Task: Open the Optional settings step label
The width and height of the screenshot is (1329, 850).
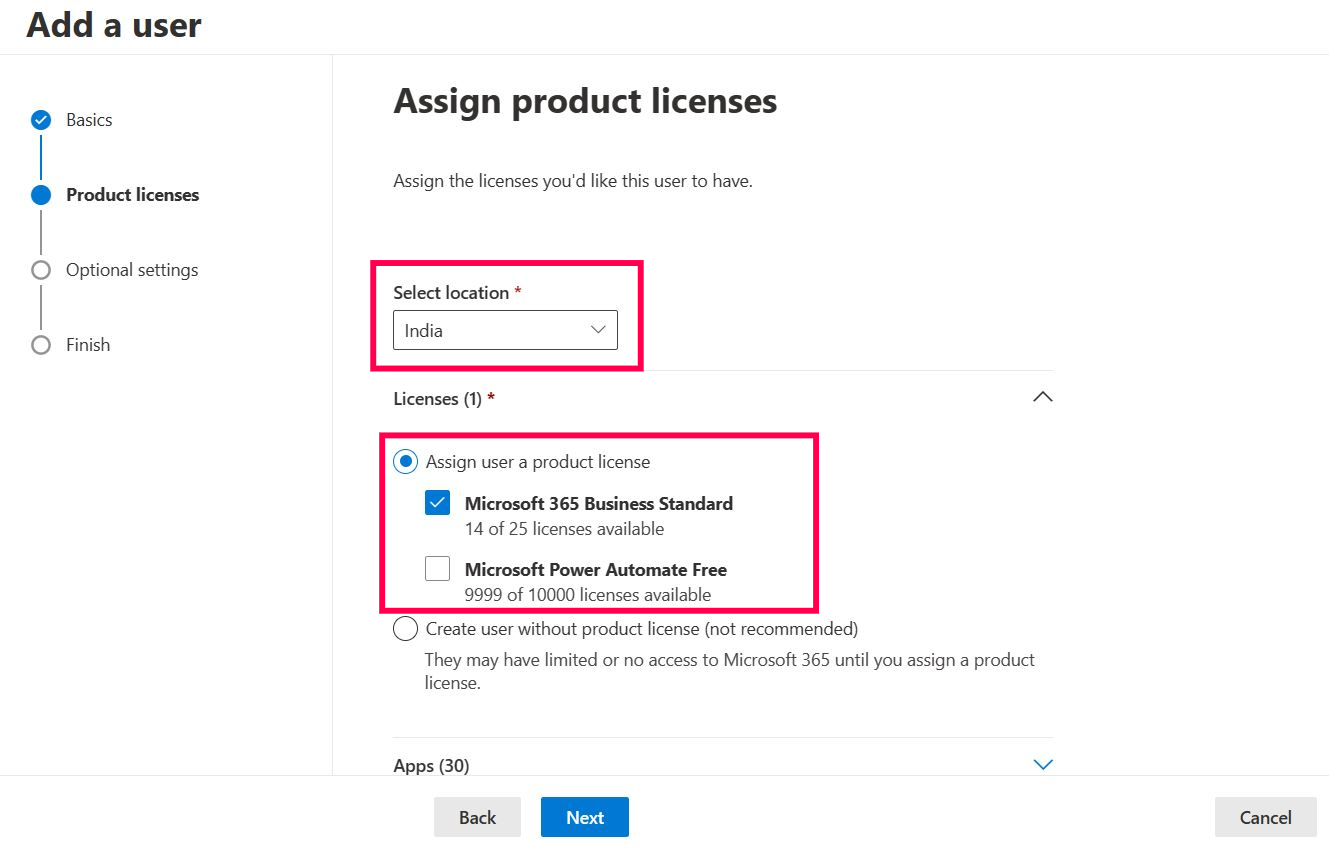Action: (132, 270)
